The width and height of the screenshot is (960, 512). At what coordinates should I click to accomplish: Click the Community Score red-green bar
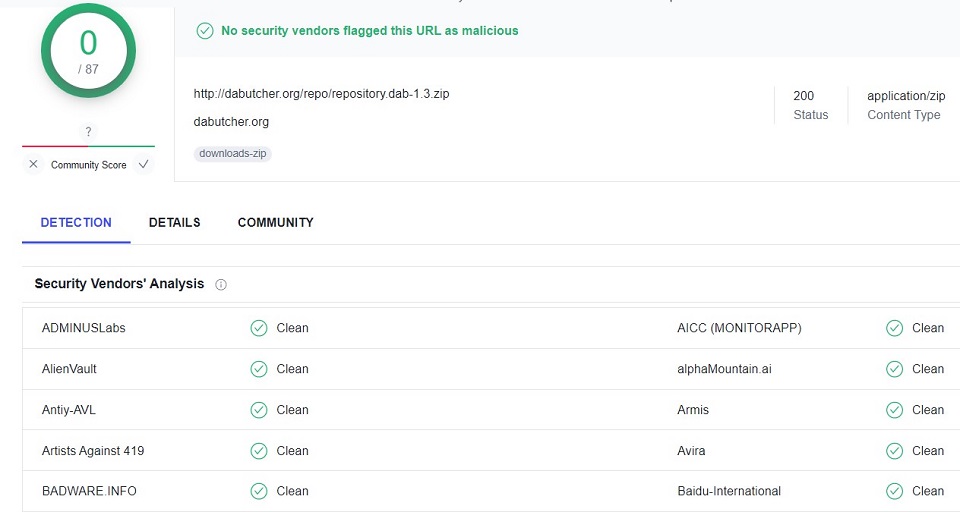[88, 146]
